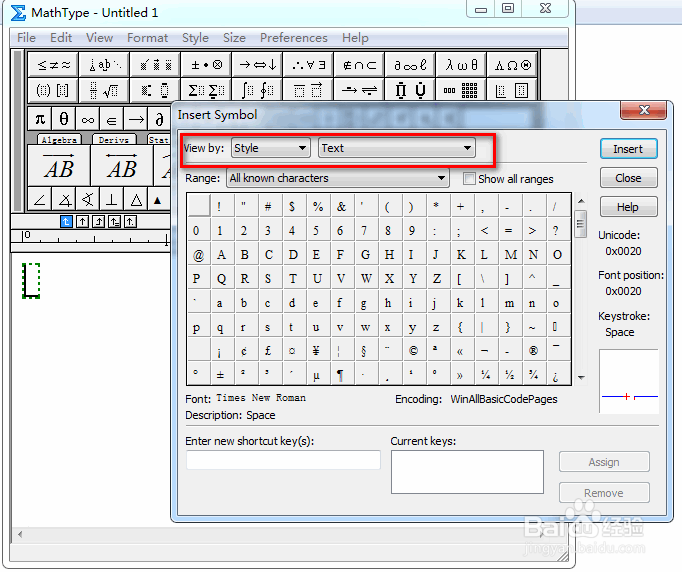Open the Size menu
682x572 pixels.
pyautogui.click(x=234, y=38)
